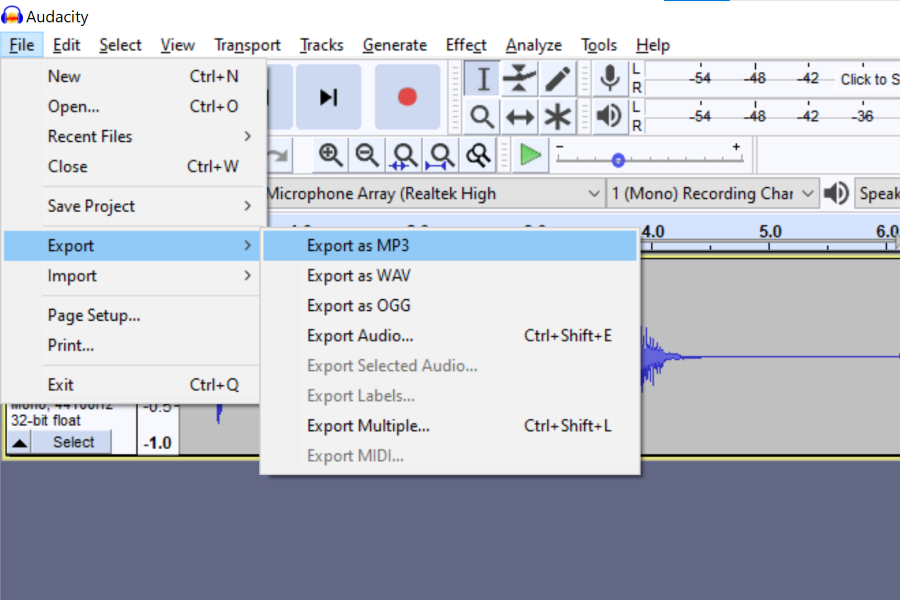Open the Tracks menu
Image resolution: width=900 pixels, height=600 pixels.
point(321,45)
